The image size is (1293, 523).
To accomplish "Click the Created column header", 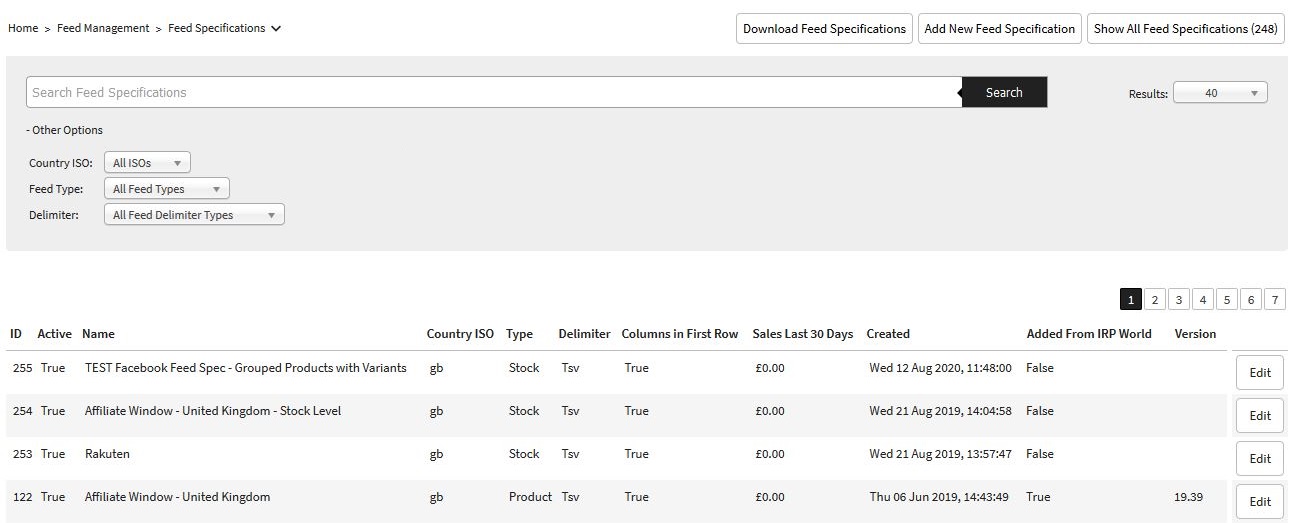I will click(x=888, y=334).
